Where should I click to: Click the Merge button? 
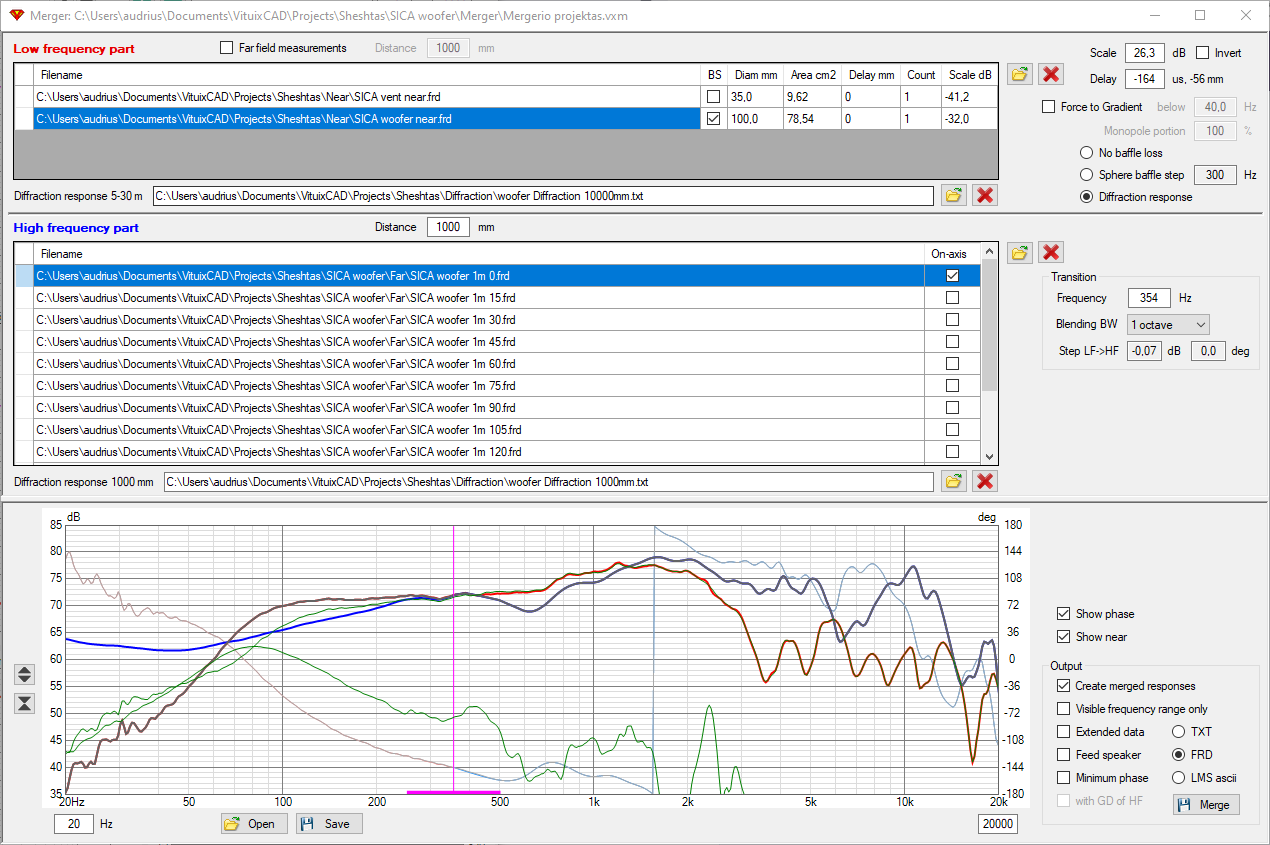click(1206, 804)
